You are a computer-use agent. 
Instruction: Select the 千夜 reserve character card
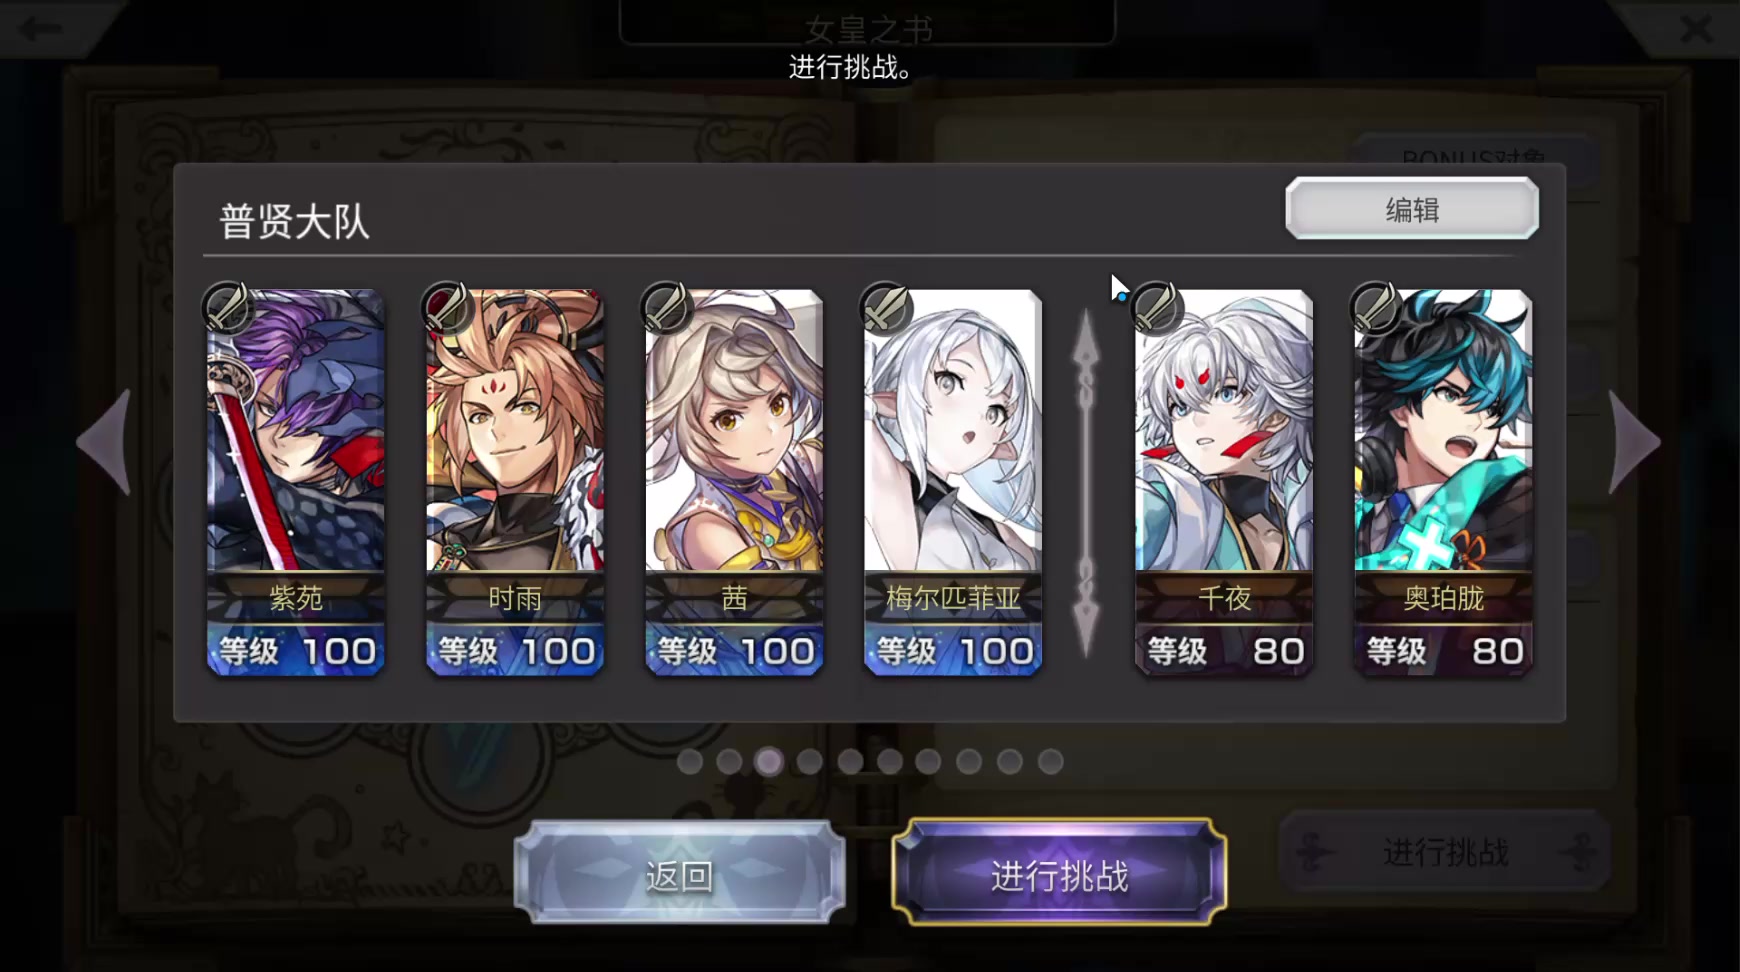coord(1224,482)
